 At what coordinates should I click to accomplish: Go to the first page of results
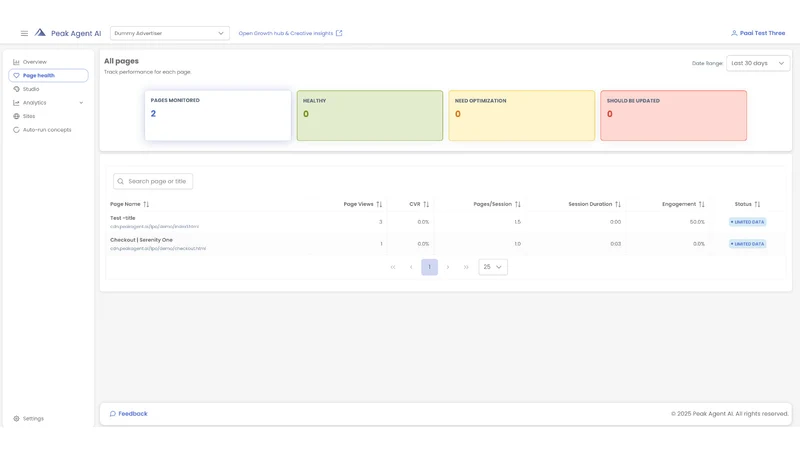click(x=393, y=267)
